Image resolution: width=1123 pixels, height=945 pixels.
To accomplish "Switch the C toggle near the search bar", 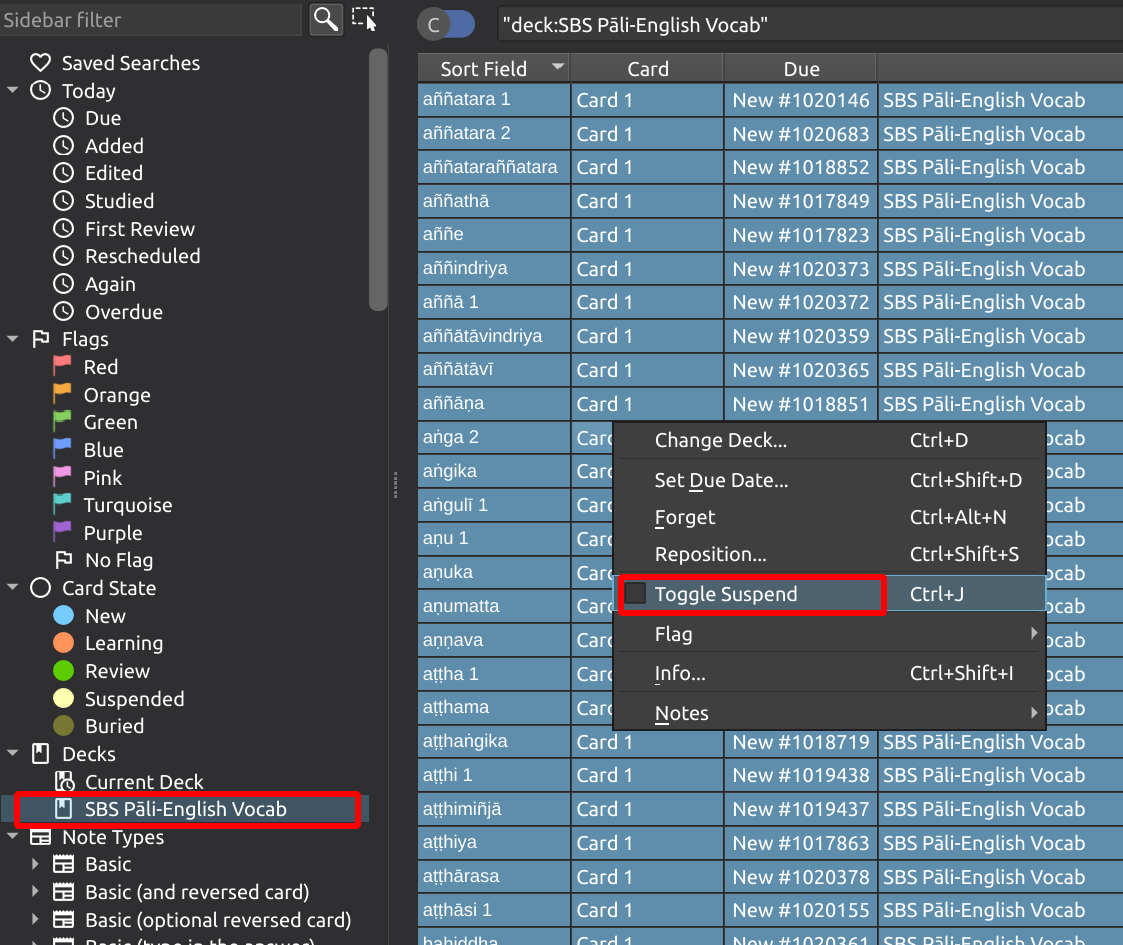I will coord(446,24).
